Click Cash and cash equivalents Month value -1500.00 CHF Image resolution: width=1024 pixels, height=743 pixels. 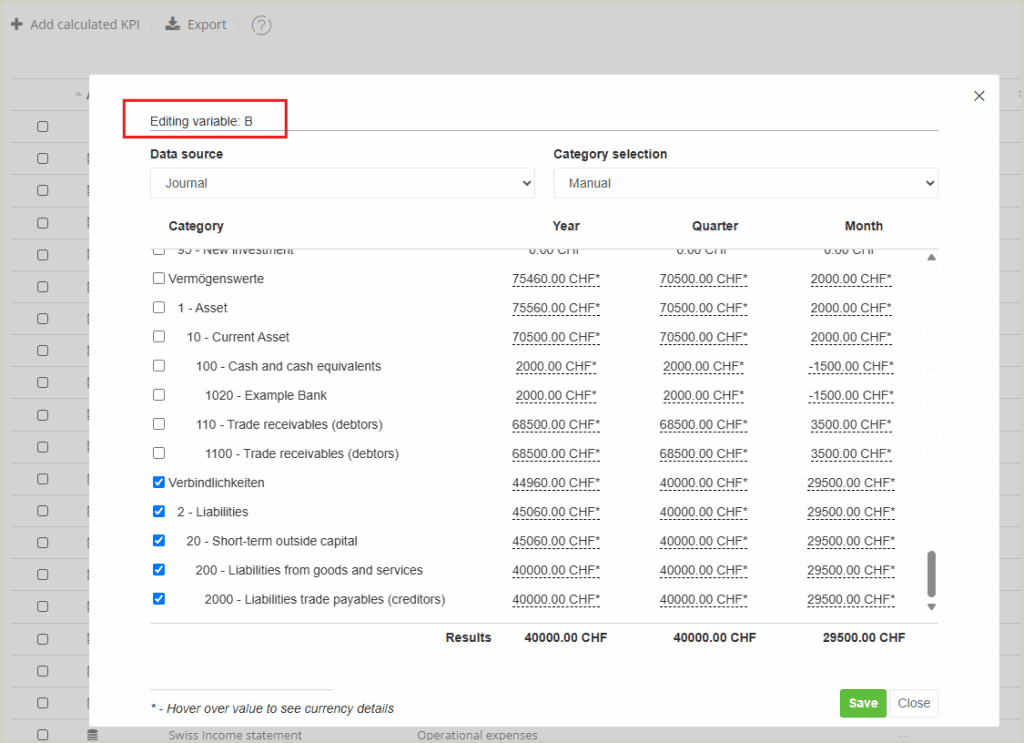coord(851,366)
